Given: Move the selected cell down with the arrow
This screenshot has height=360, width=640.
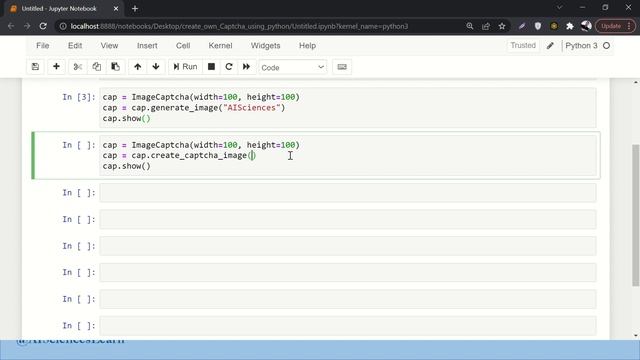Looking at the screenshot, I should click(156, 67).
